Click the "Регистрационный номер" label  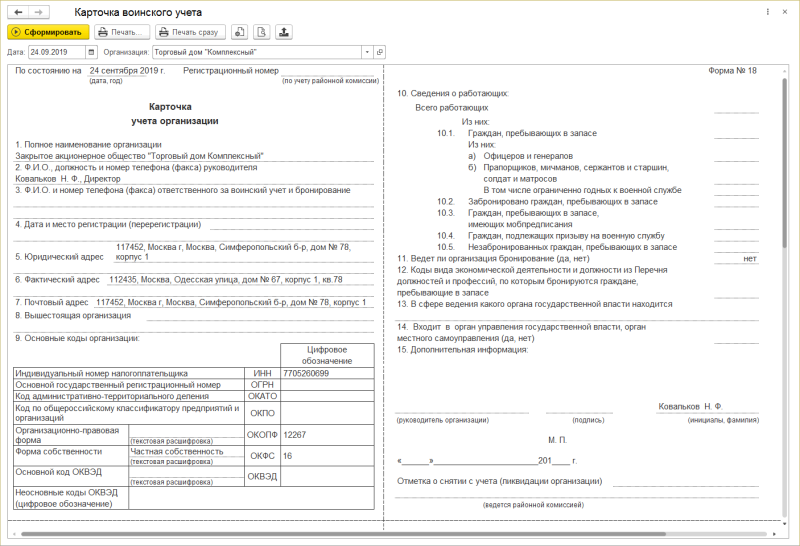coord(231,71)
